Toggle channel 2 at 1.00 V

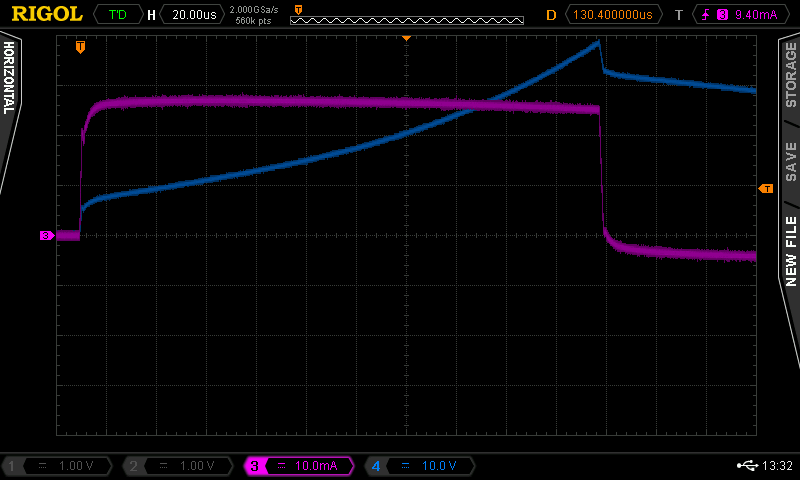(181, 466)
